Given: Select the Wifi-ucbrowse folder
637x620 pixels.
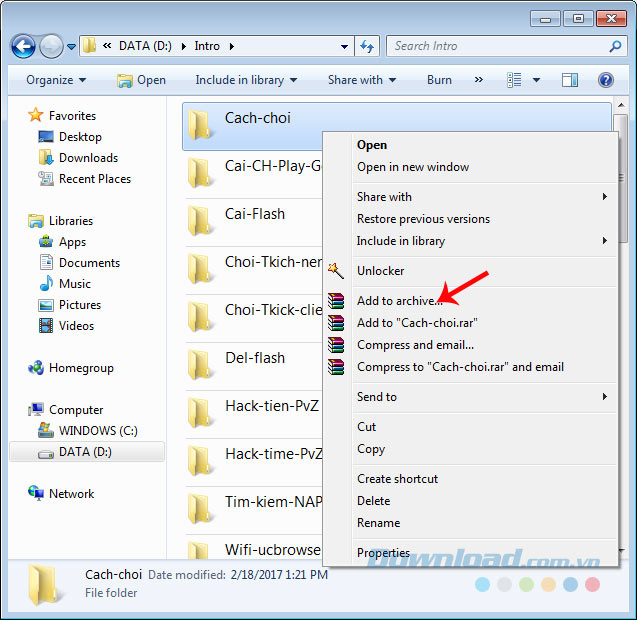Looking at the screenshot, I should click(x=273, y=550).
